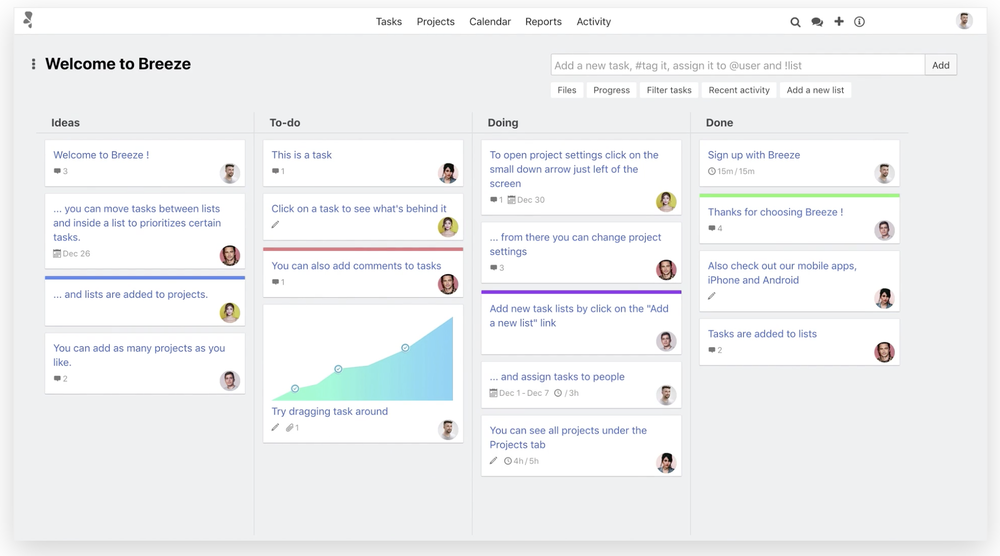The width and height of the screenshot is (1000, 556).
Task: Click comment icon on Tasks are added card
Action: (712, 350)
